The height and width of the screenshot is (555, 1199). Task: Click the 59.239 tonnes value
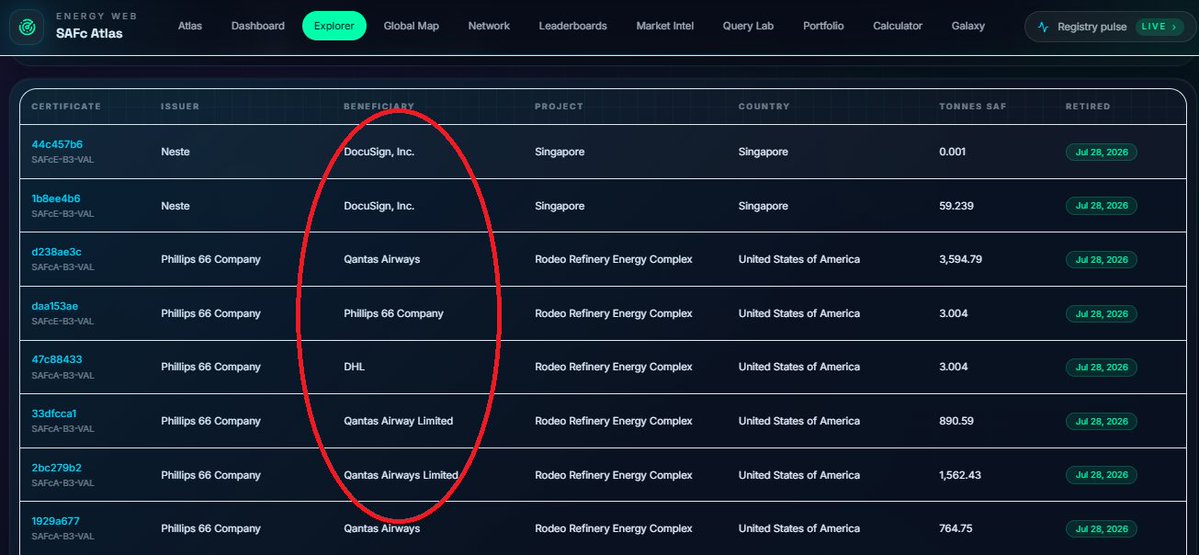957,206
